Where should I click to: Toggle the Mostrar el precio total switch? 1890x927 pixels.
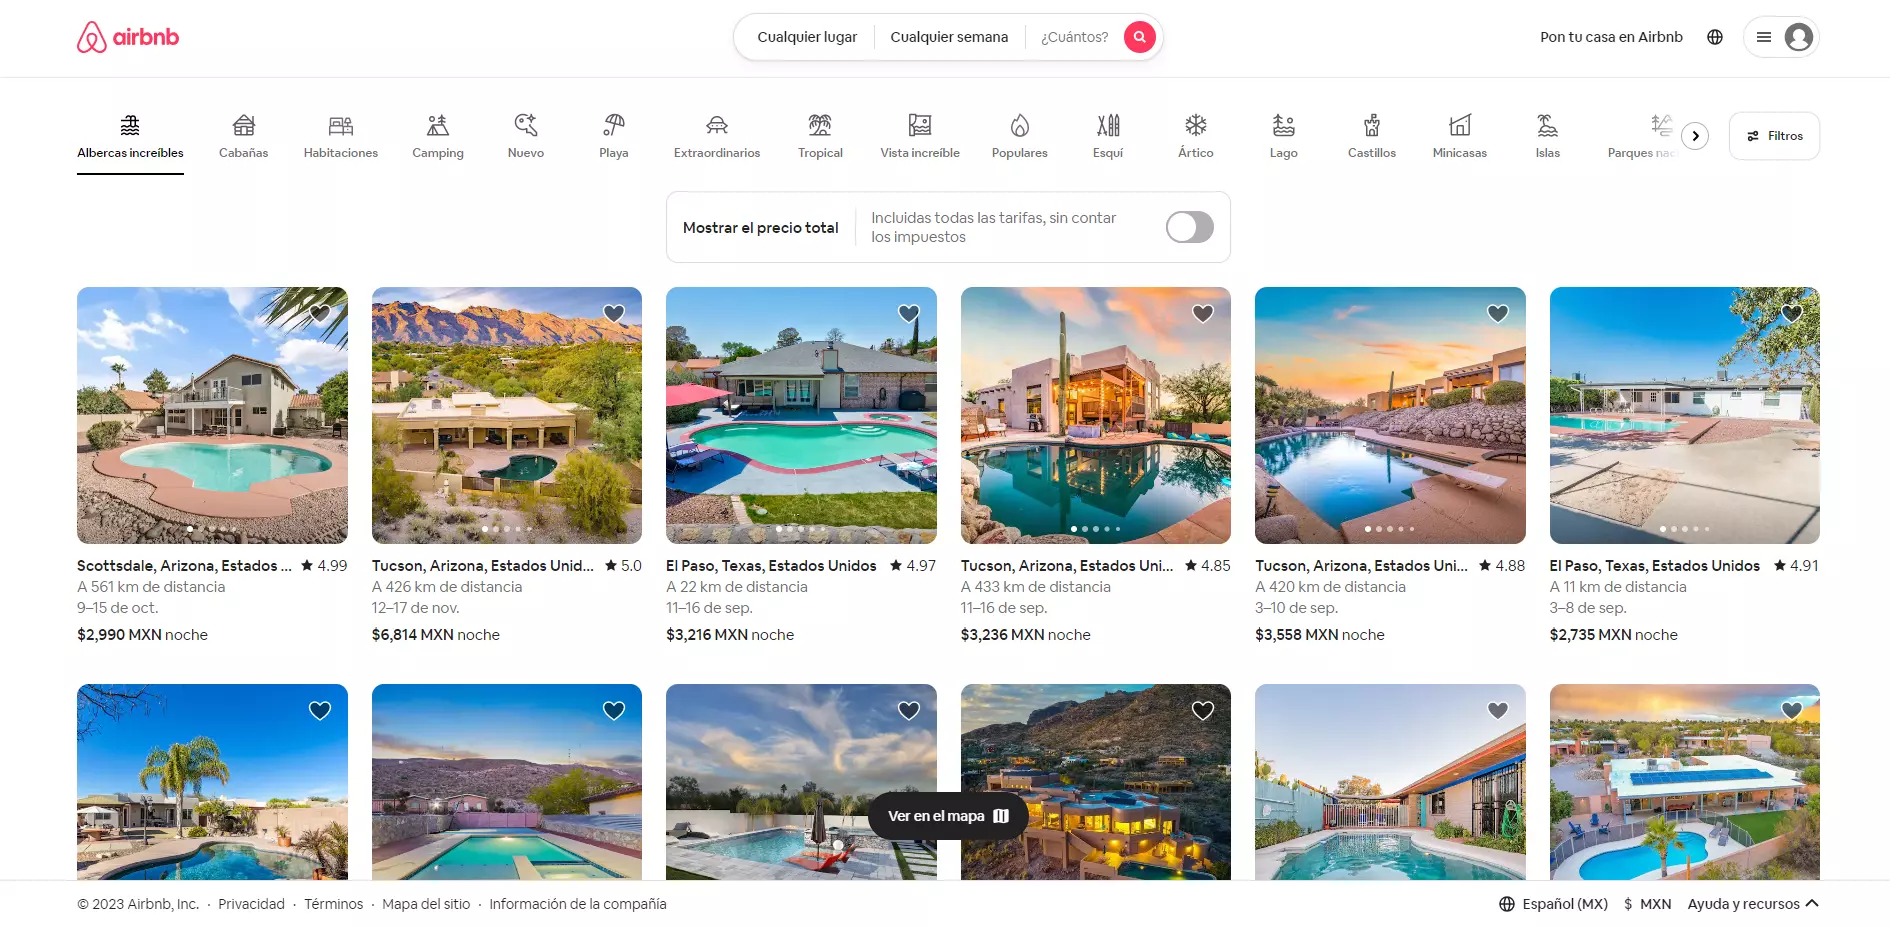pos(1189,227)
